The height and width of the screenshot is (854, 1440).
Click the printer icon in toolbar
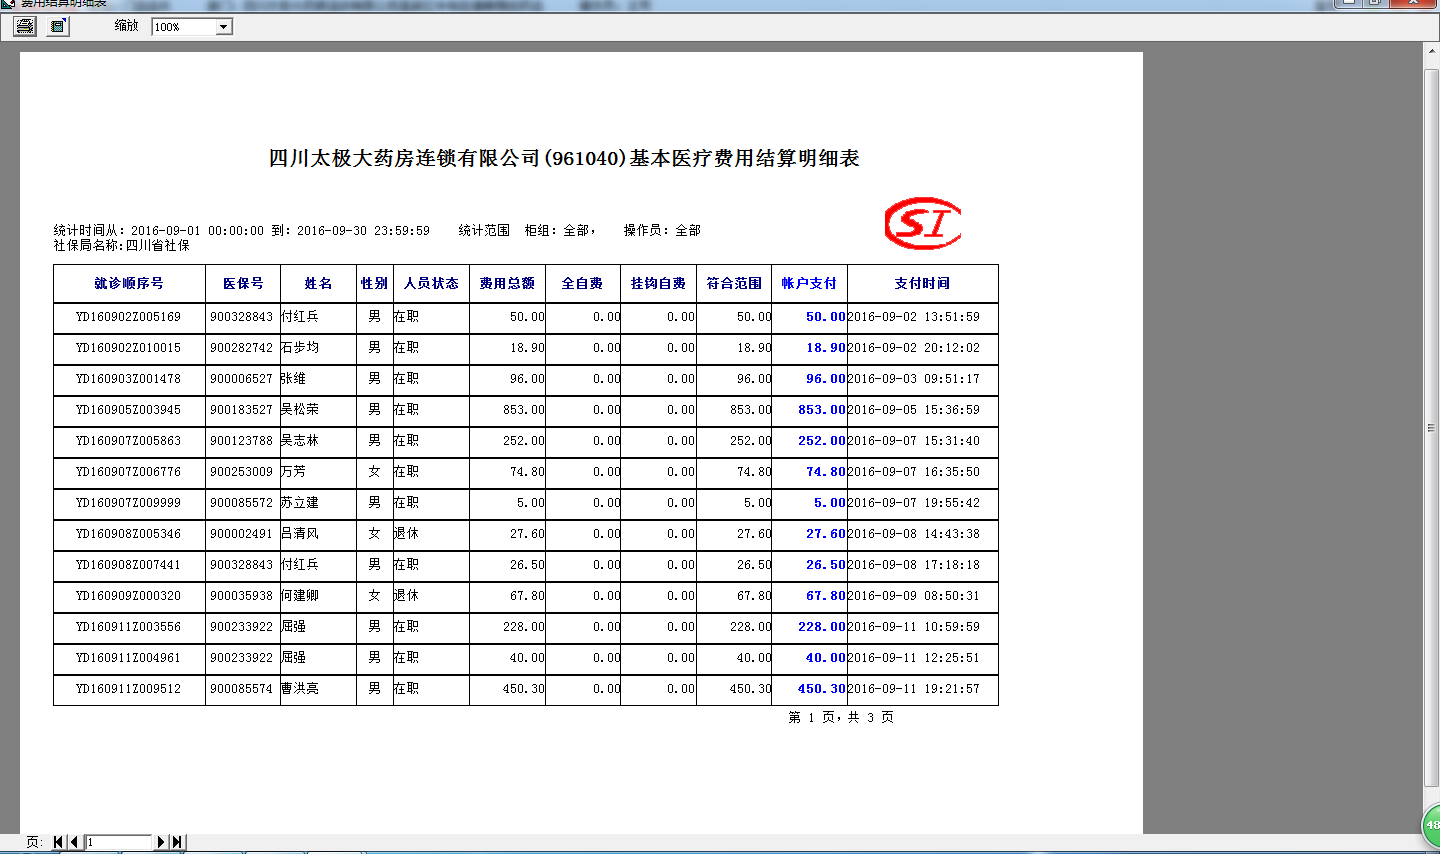pyautogui.click(x=25, y=26)
